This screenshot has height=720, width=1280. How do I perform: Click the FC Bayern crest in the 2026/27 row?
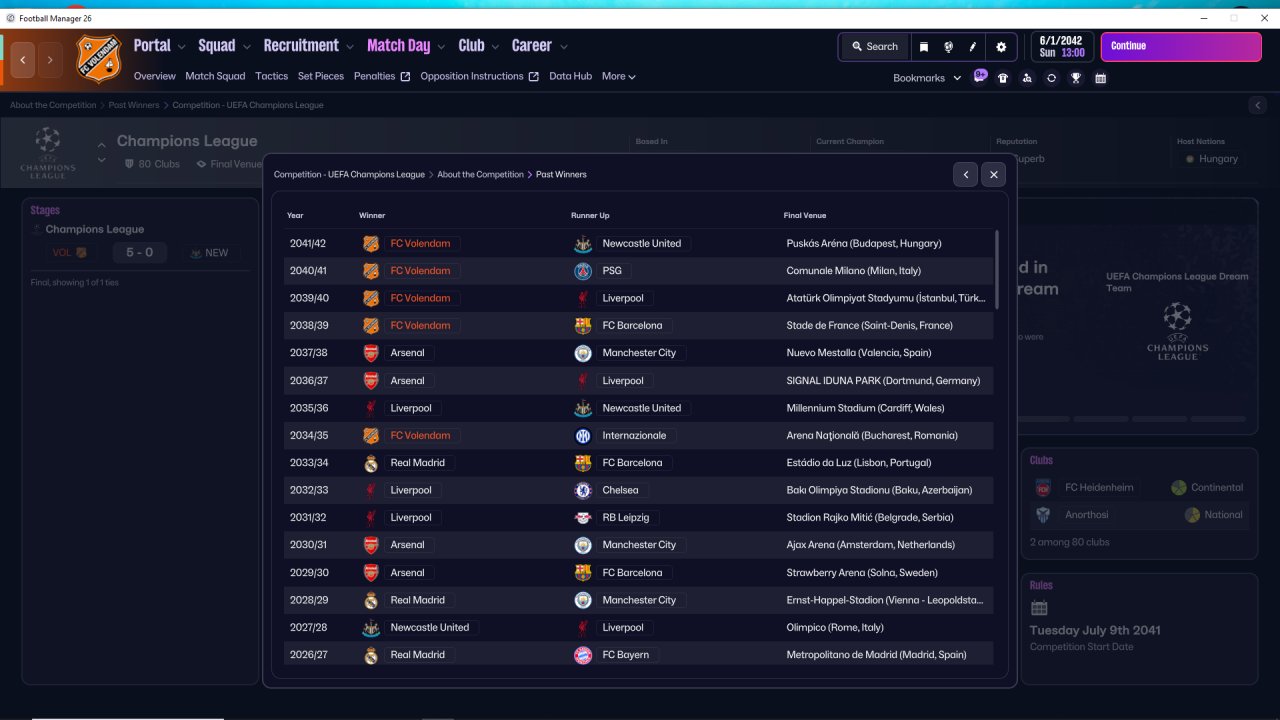pyautogui.click(x=583, y=655)
